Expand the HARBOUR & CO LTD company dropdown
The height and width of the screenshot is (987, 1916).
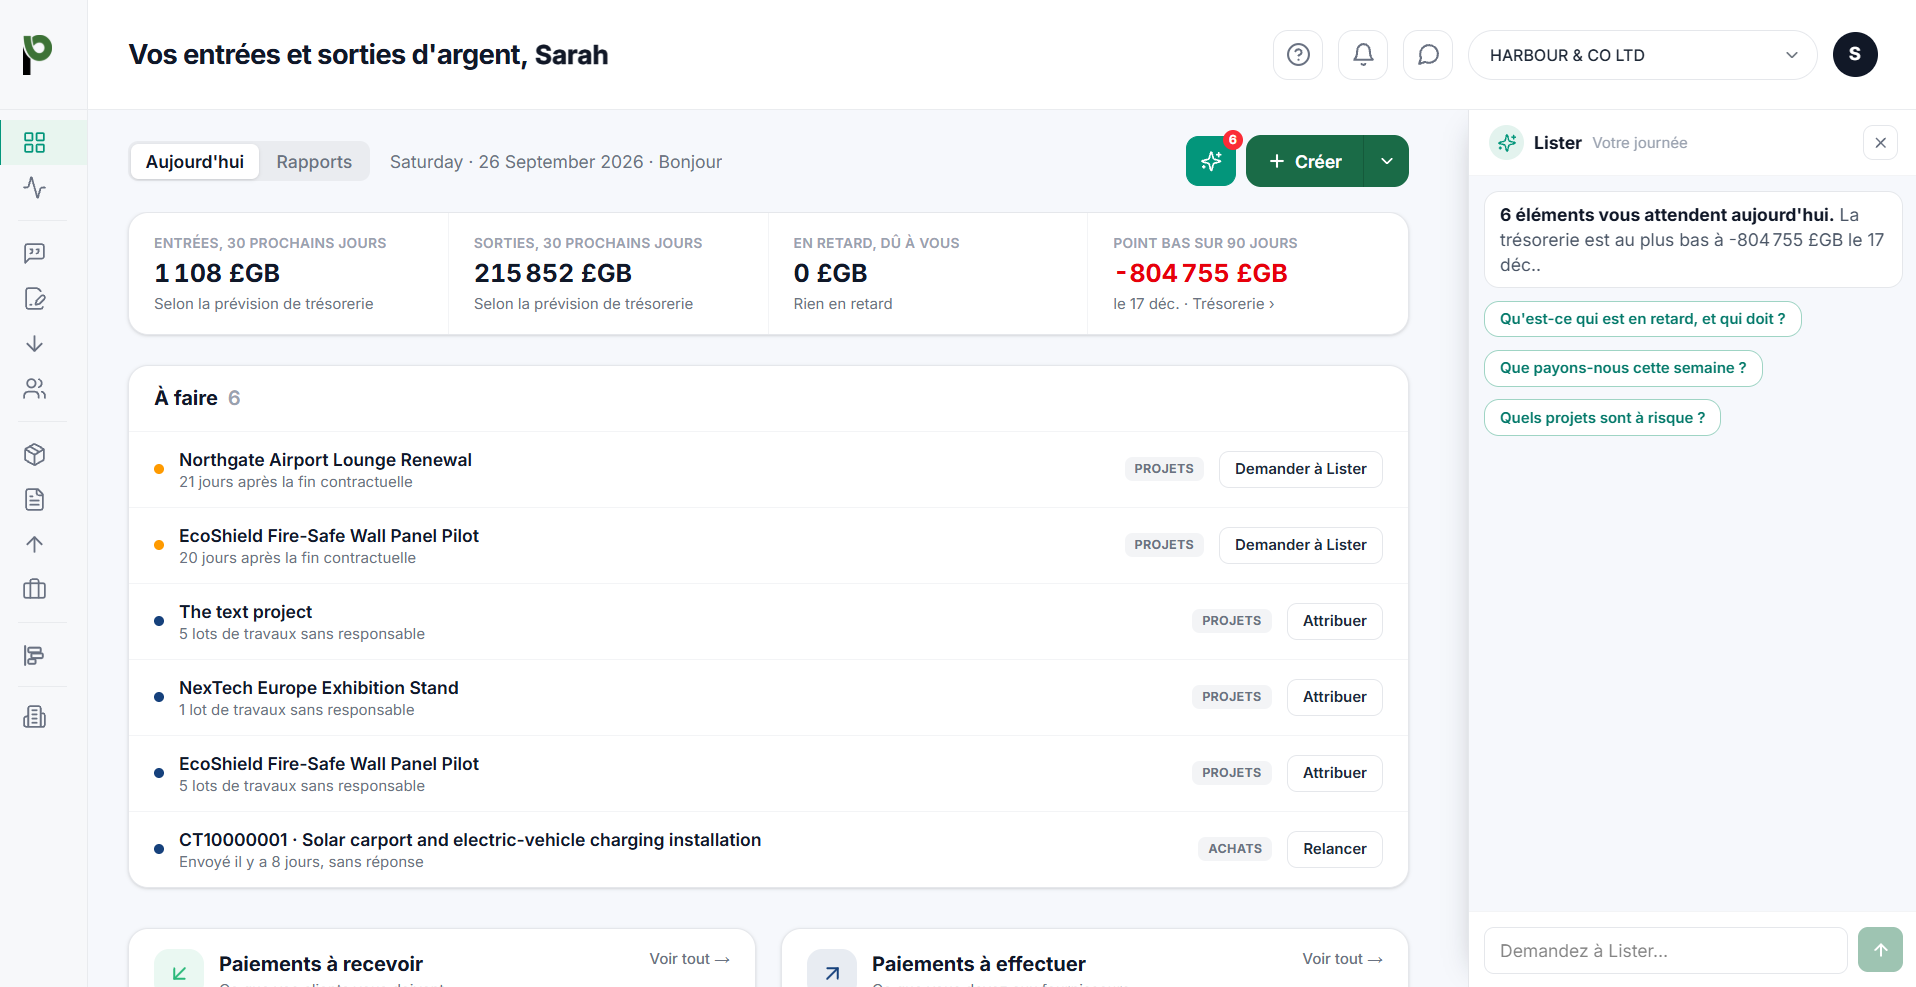point(1642,55)
